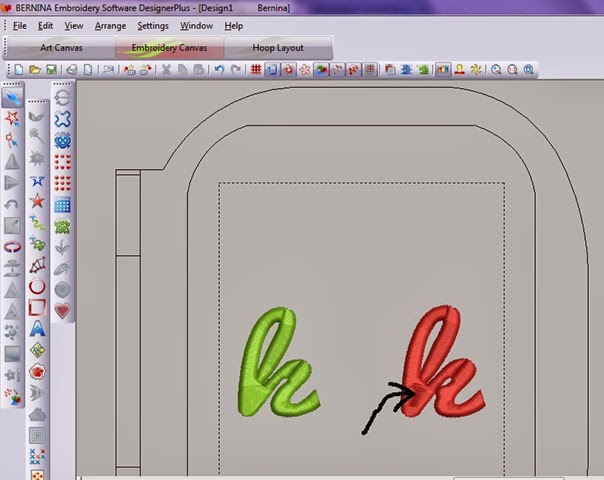
Task: Switch to the Hoop Layout tab
Action: pos(278,48)
